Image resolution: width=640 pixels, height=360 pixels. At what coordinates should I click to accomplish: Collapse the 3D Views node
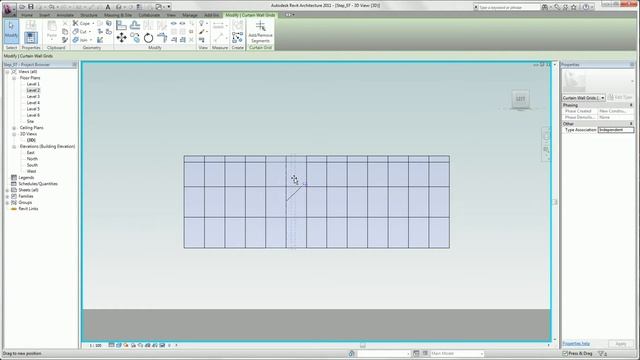14,134
